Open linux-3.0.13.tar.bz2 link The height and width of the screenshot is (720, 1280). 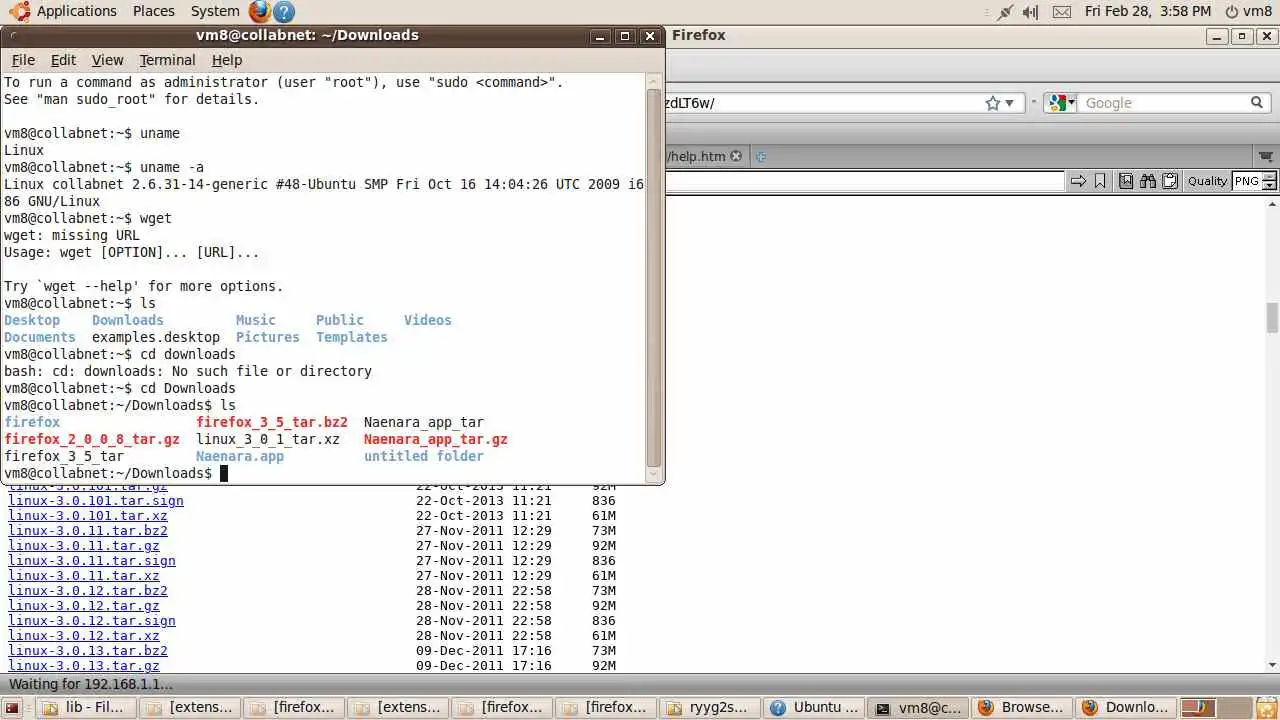point(88,651)
